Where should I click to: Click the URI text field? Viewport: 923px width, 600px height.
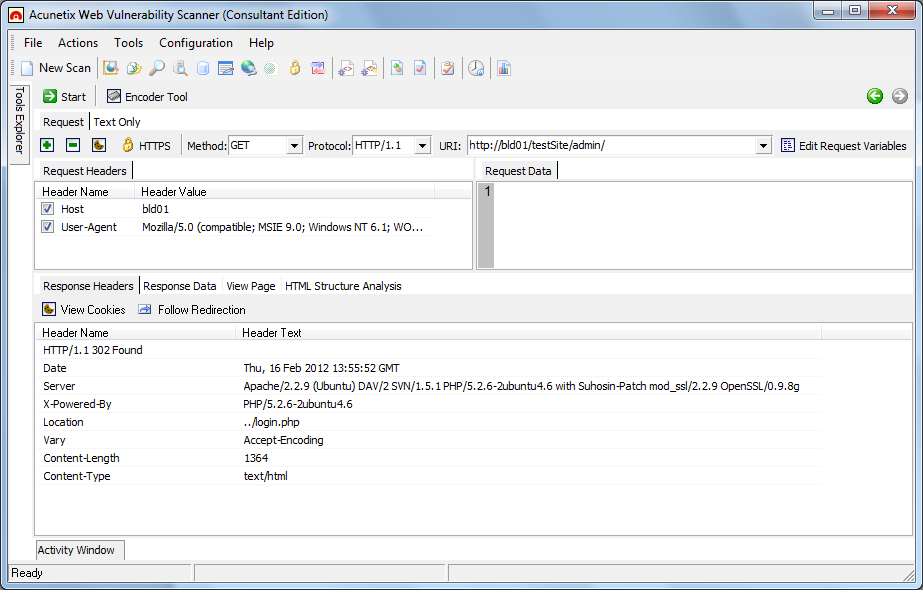611,145
